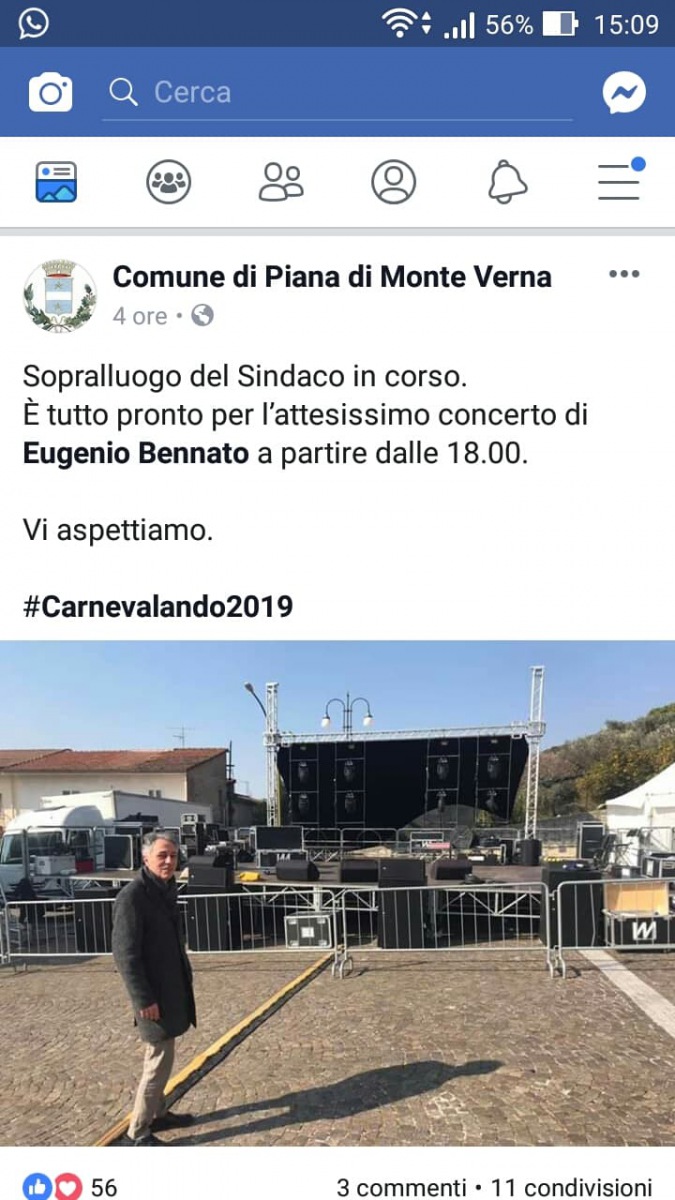Open the #Carnevalando2019 hashtag
Image resolution: width=675 pixels, height=1200 pixels.
tap(158, 606)
